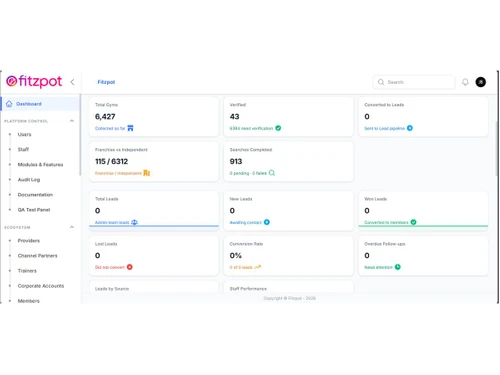500x375 pixels.
Task: Go to Audit Log page
Action: tap(29, 180)
